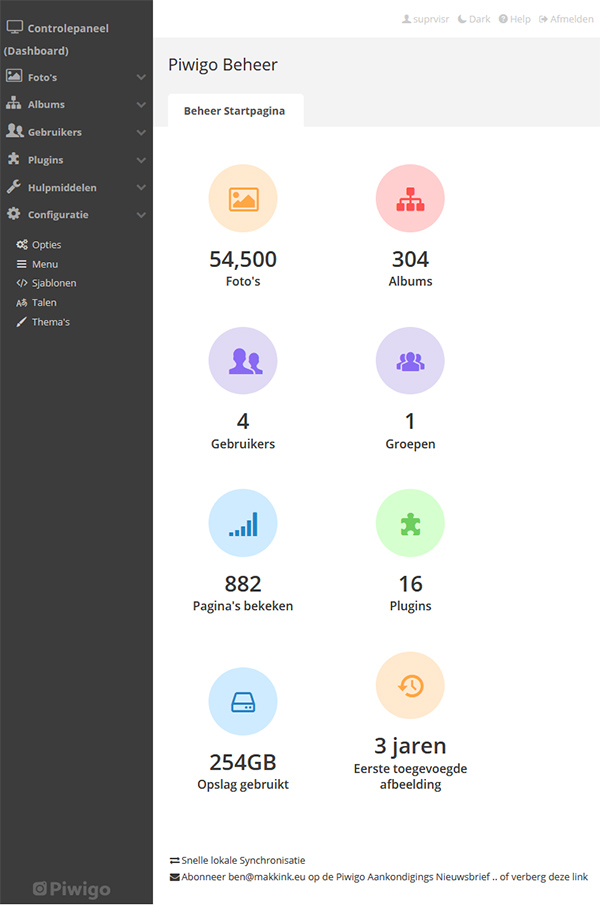Click the 3 jaren value
Image resolution: width=600 pixels, height=905 pixels.
410,746
